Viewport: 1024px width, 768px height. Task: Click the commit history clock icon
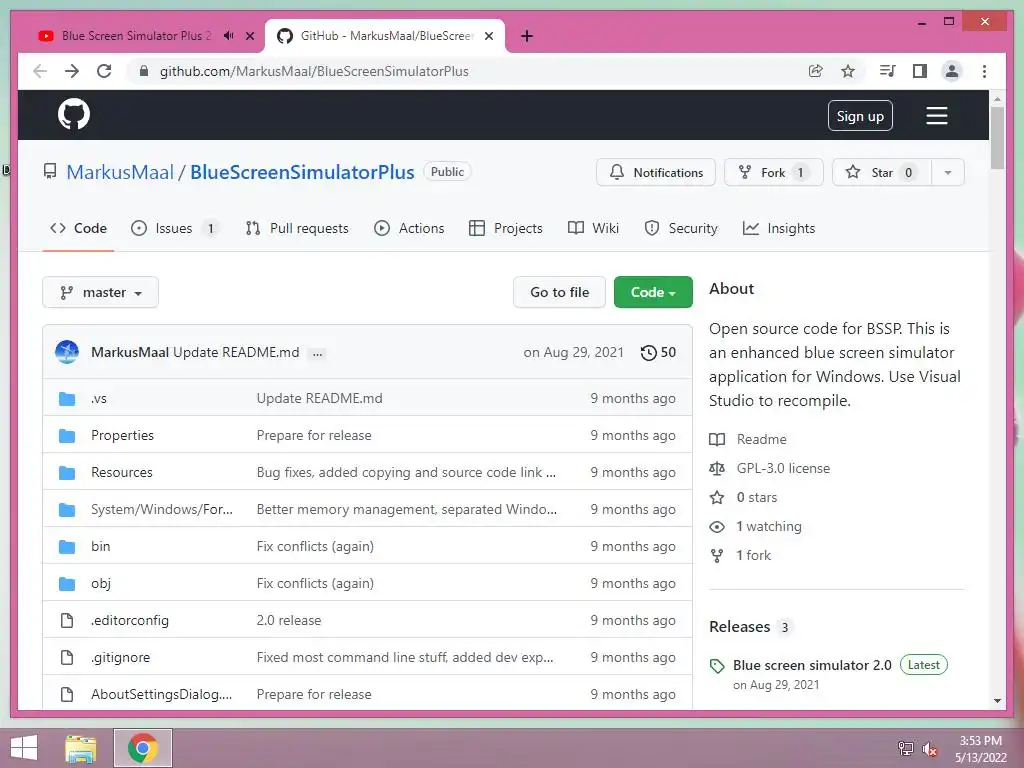648,353
